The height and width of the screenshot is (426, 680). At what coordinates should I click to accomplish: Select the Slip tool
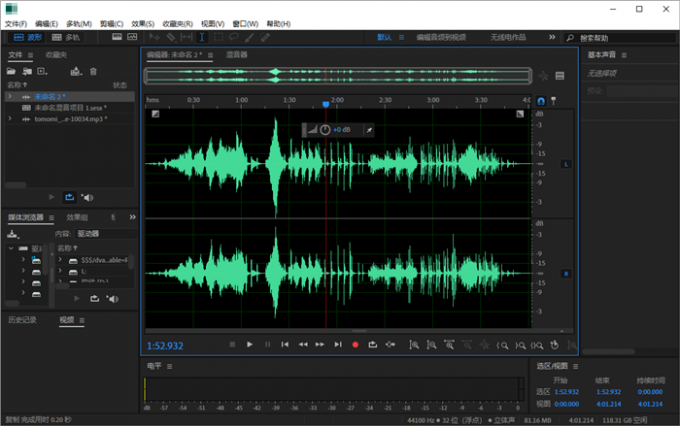[x=186, y=37]
